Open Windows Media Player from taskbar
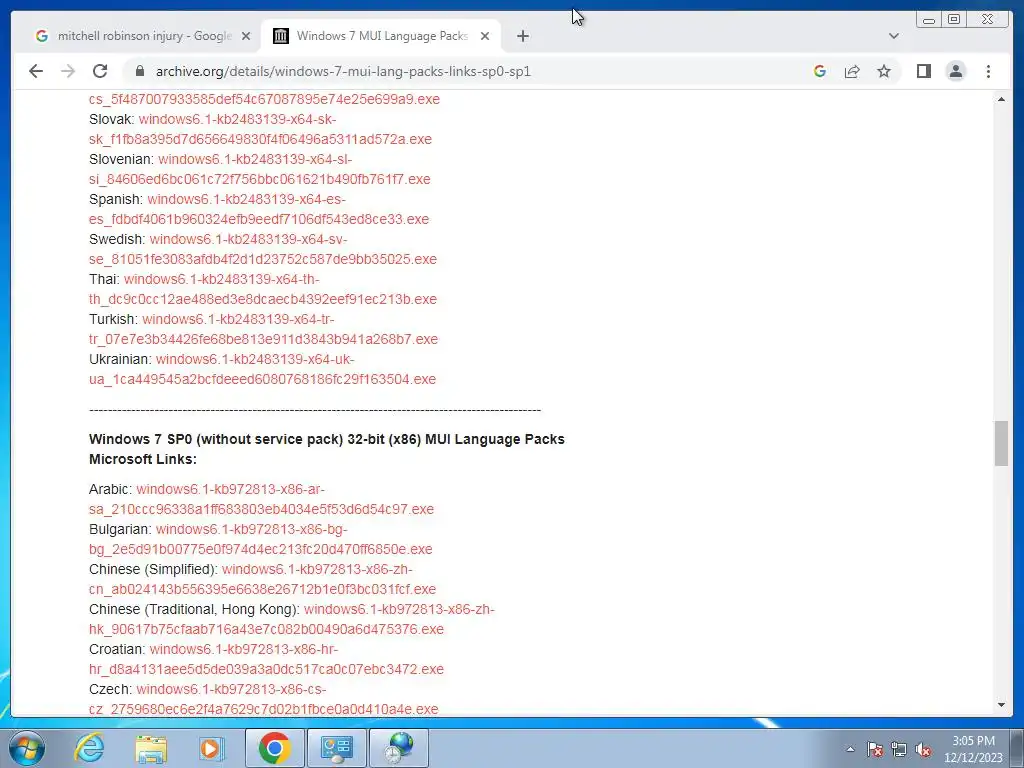The height and width of the screenshot is (768, 1024). coord(211,748)
